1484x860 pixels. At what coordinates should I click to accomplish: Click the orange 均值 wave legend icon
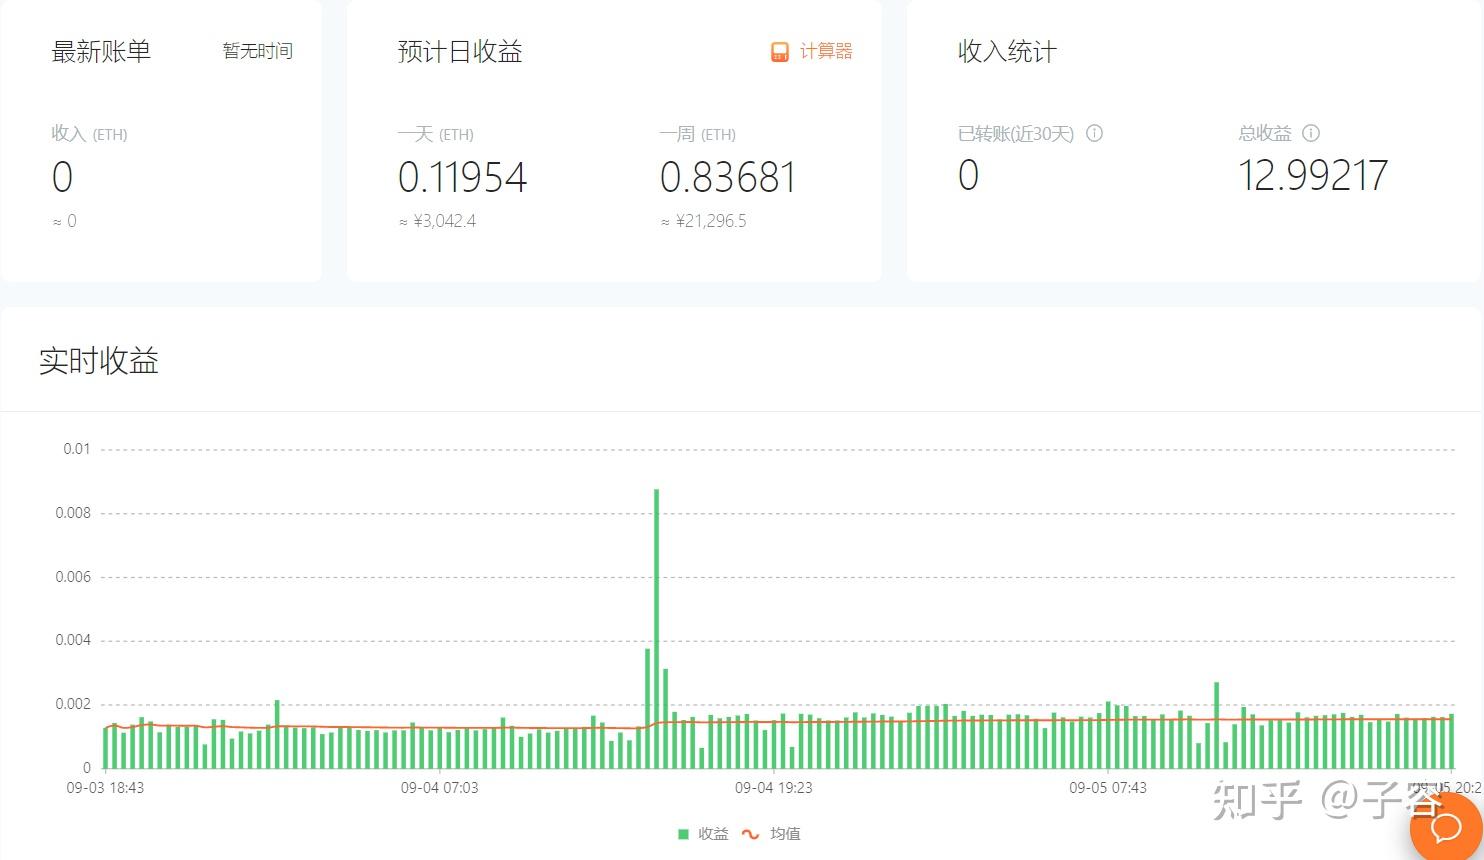[x=750, y=833]
